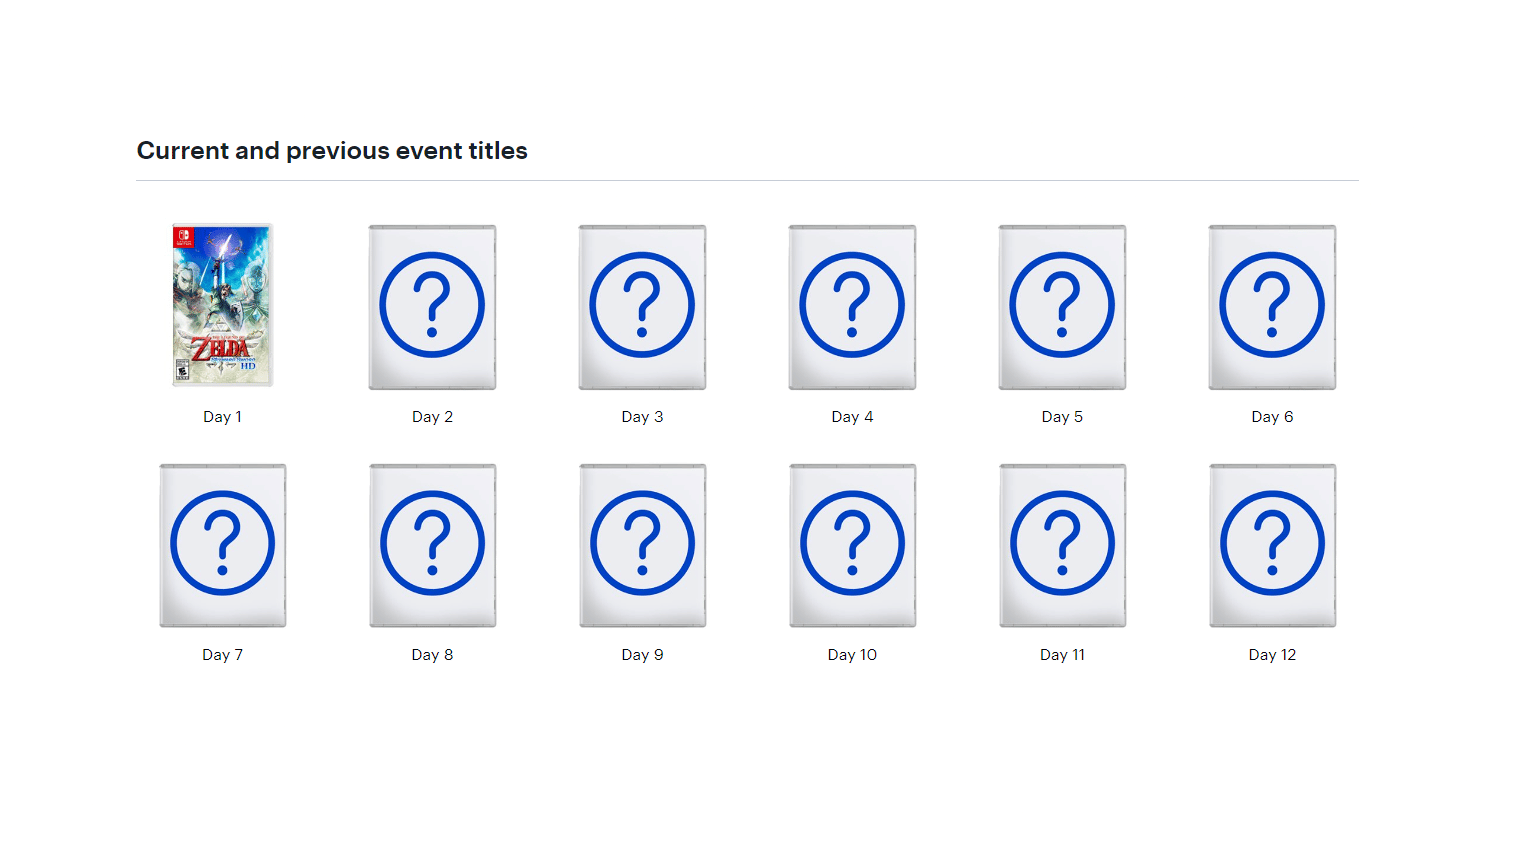The image size is (1536, 864).
Task: Open the Zelda Skyward Sword HD cover
Action: [x=222, y=305]
